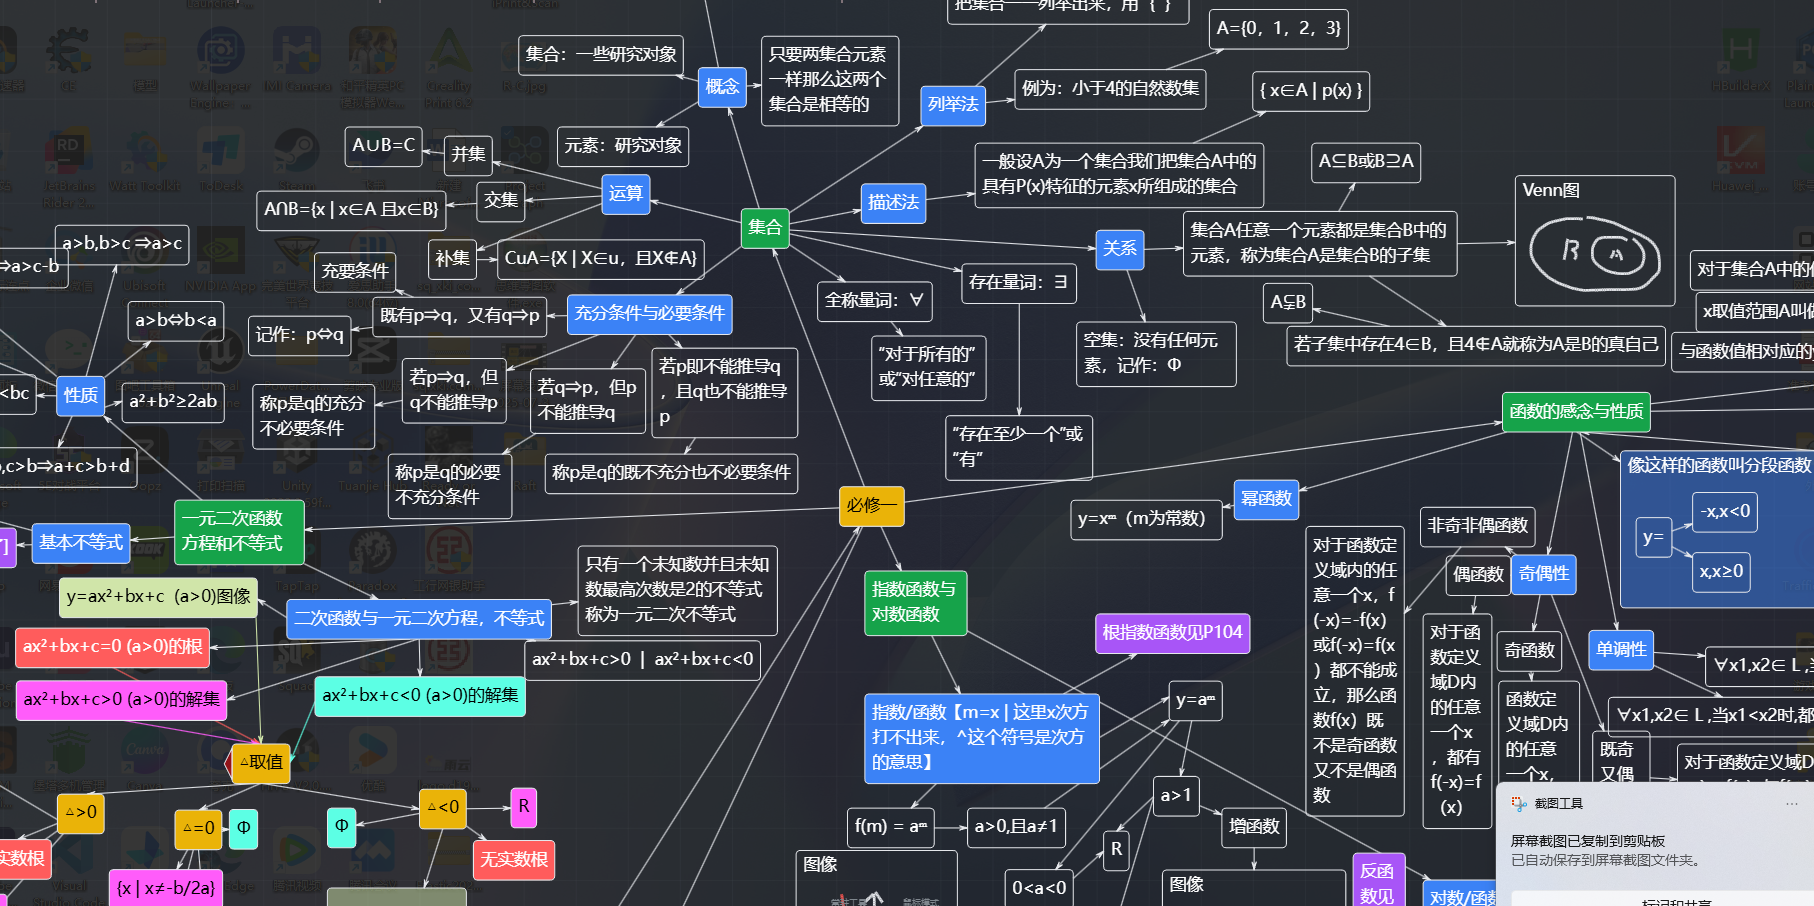
Task: Select the green 指数函数与对数函数 node
Action: coord(914,602)
